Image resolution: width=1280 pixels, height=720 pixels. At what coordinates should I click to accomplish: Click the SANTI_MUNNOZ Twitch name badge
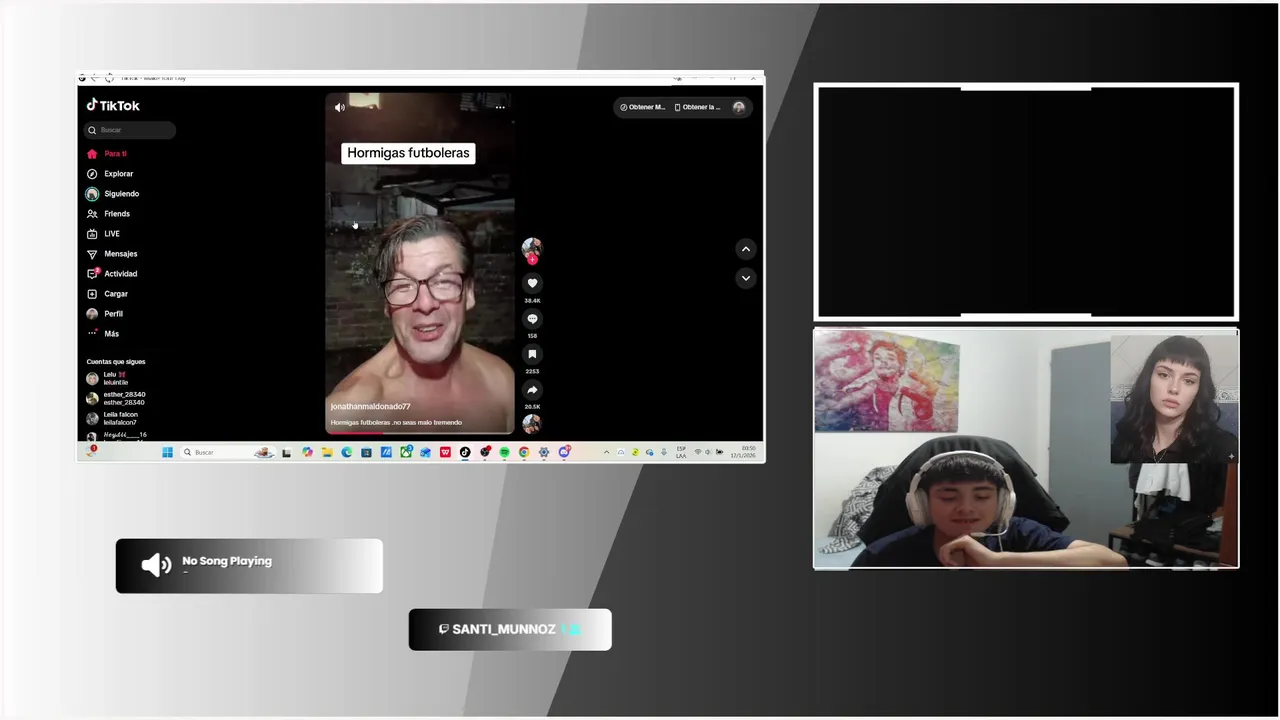click(510, 630)
